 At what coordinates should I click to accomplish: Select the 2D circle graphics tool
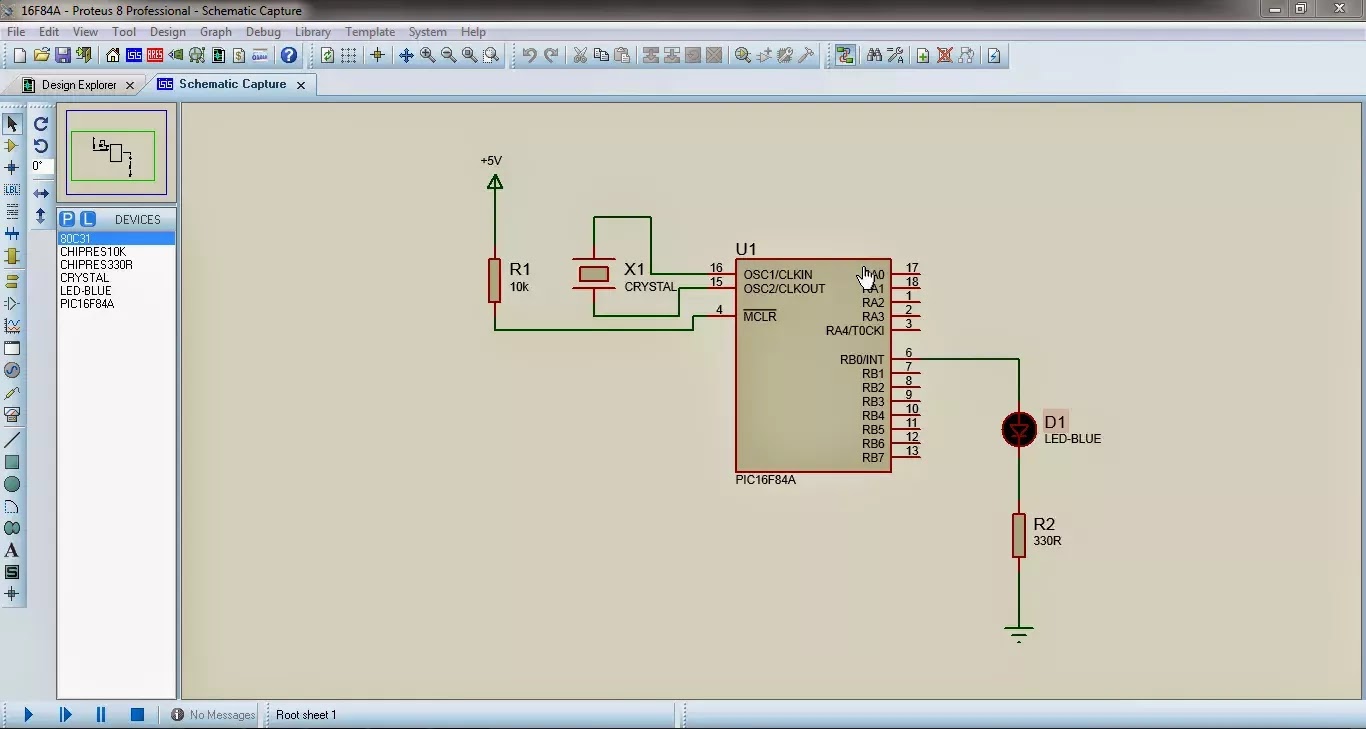click(x=12, y=484)
